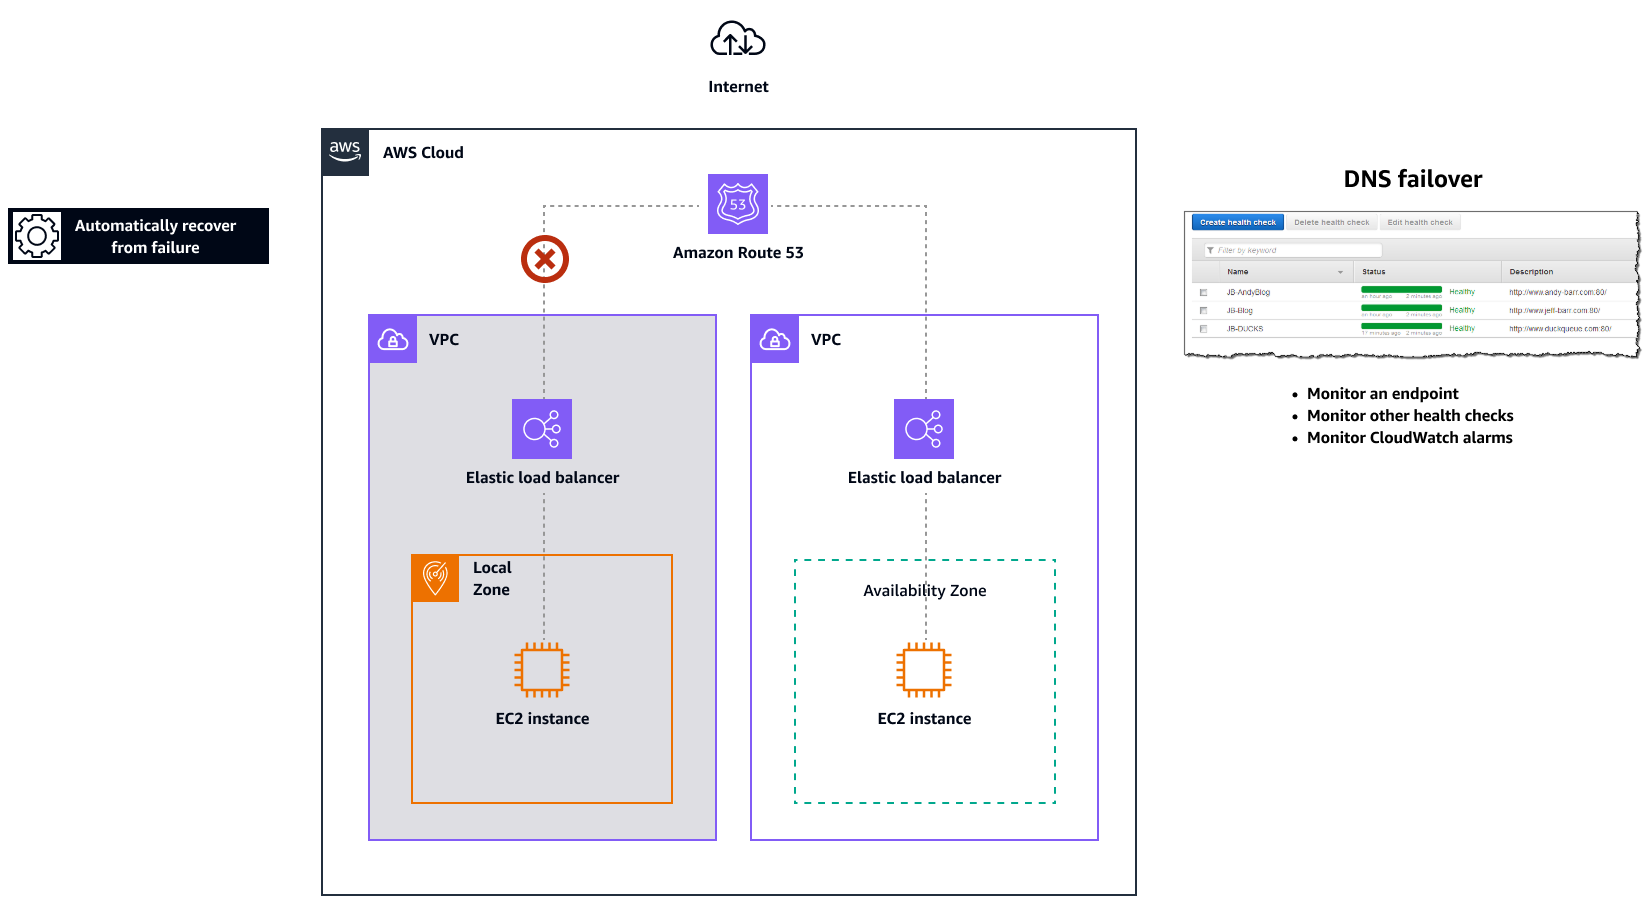Screen dimensions: 1652x904
Task: Click the Local Zone location icon
Action: click(435, 578)
